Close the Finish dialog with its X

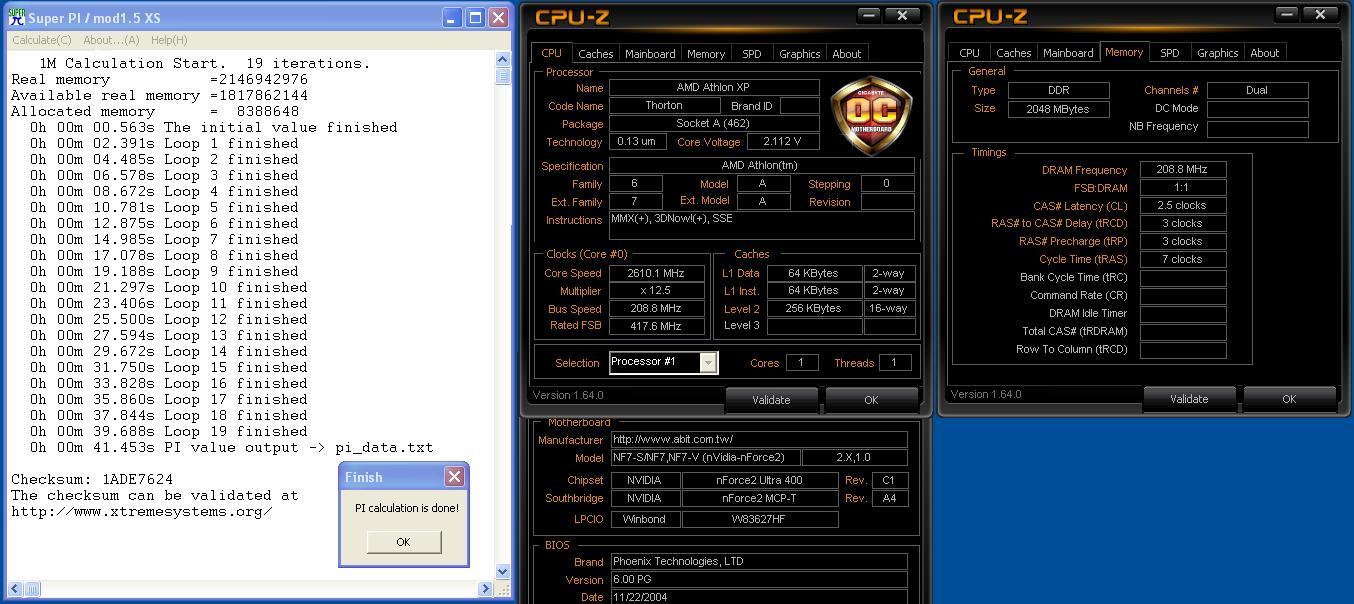(x=454, y=476)
